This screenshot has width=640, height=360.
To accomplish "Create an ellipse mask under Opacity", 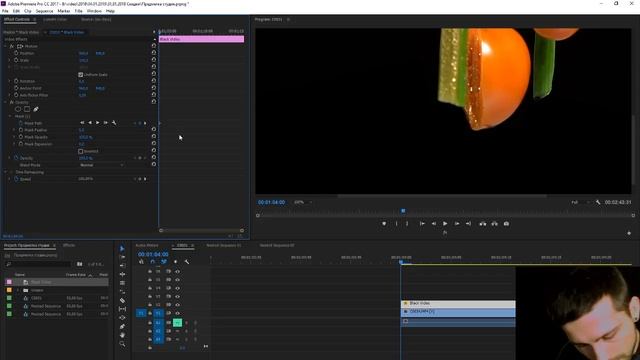I will click(18, 109).
